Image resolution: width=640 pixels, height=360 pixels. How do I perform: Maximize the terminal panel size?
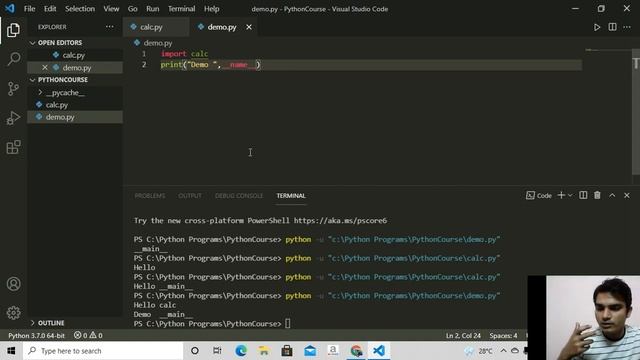pyautogui.click(x=612, y=196)
